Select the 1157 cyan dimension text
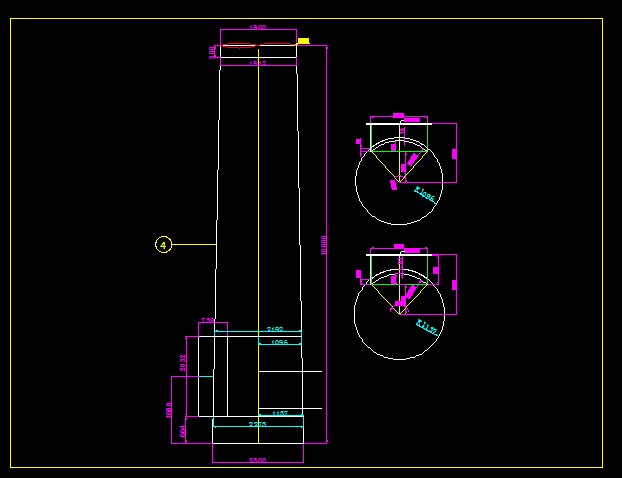622x478 pixels. (280, 412)
